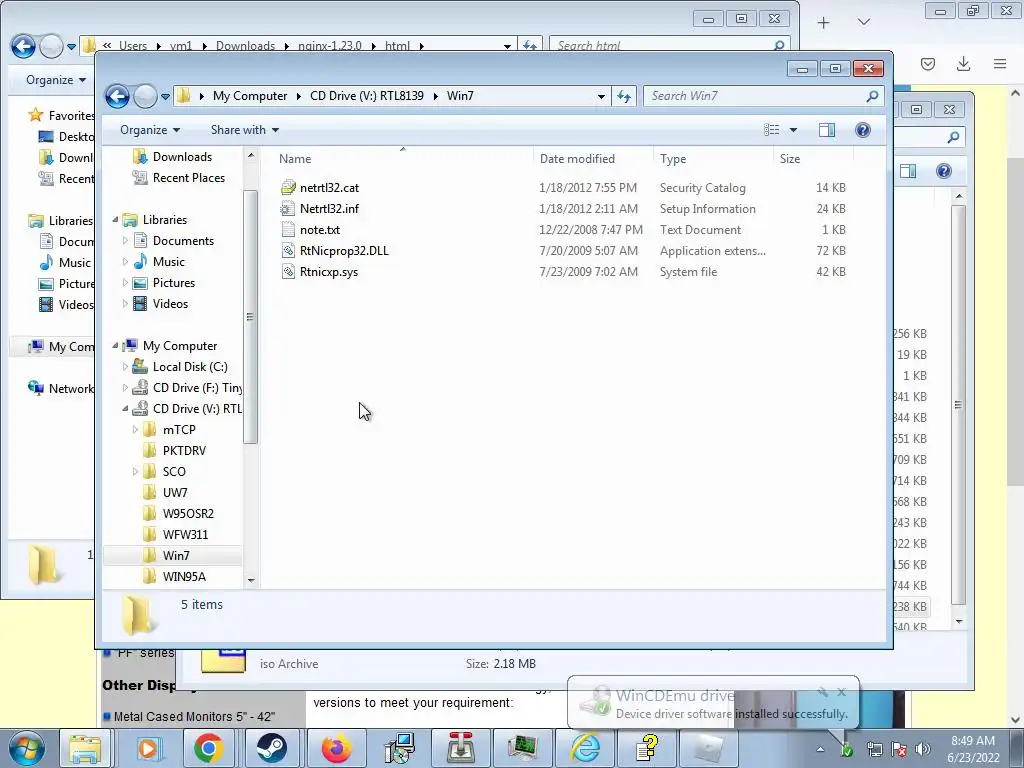Screen dimensions: 1024x768
Task: Click the Search Win7 field
Action: pyautogui.click(x=762, y=96)
